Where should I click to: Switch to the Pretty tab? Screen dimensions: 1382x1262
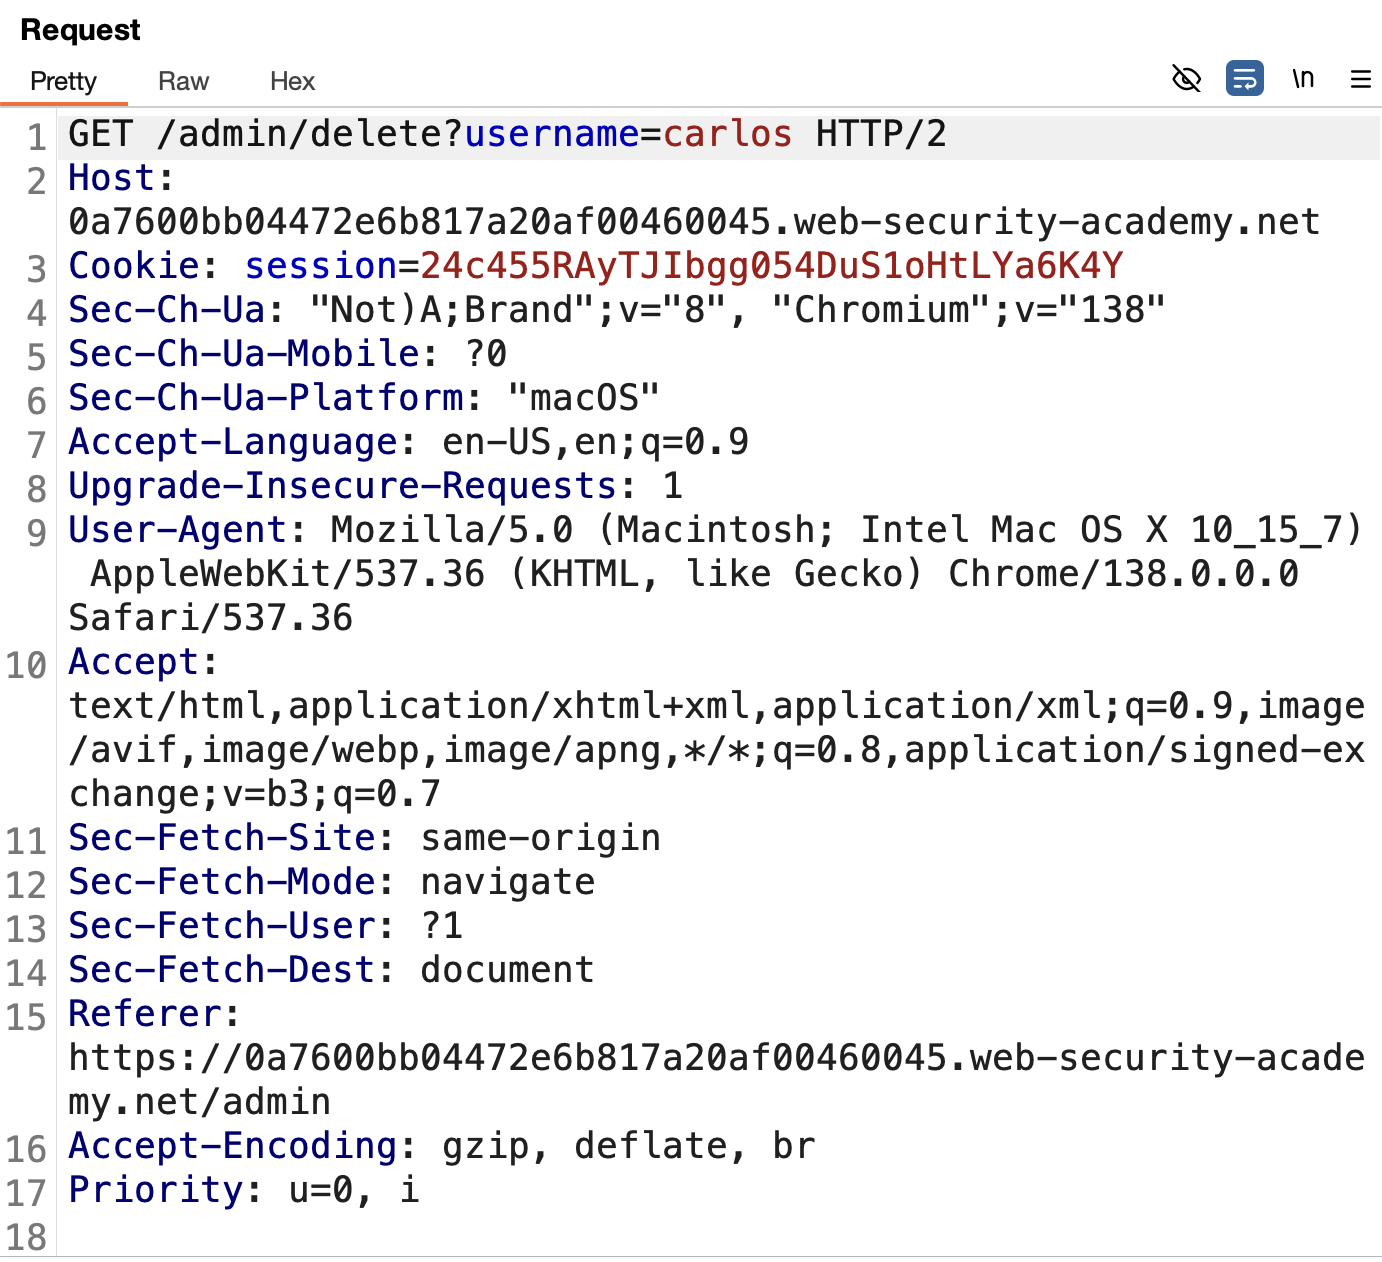[x=63, y=81]
